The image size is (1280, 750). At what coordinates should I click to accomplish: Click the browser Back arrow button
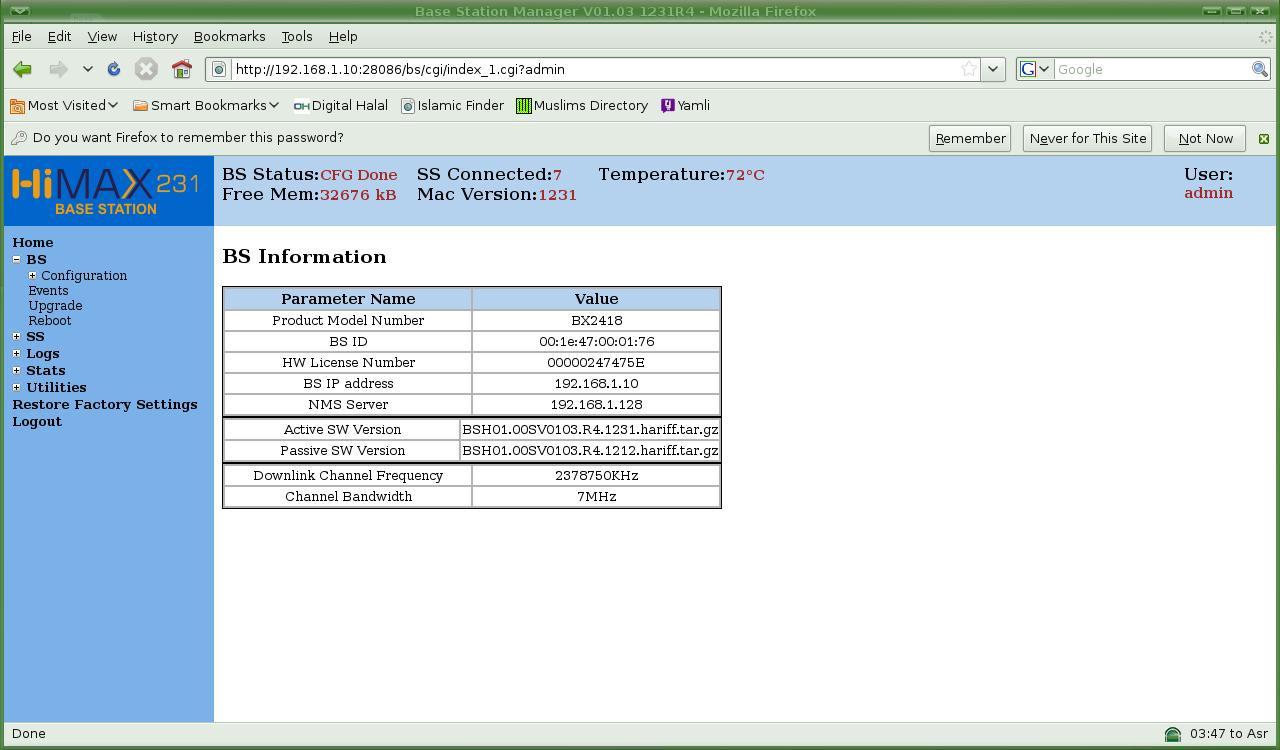[x=22, y=69]
